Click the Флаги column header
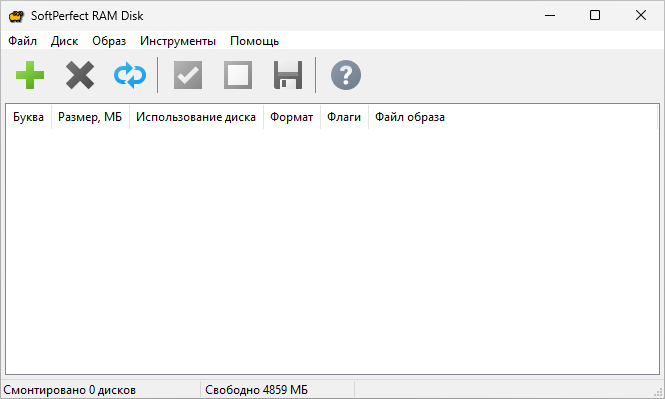 click(344, 117)
